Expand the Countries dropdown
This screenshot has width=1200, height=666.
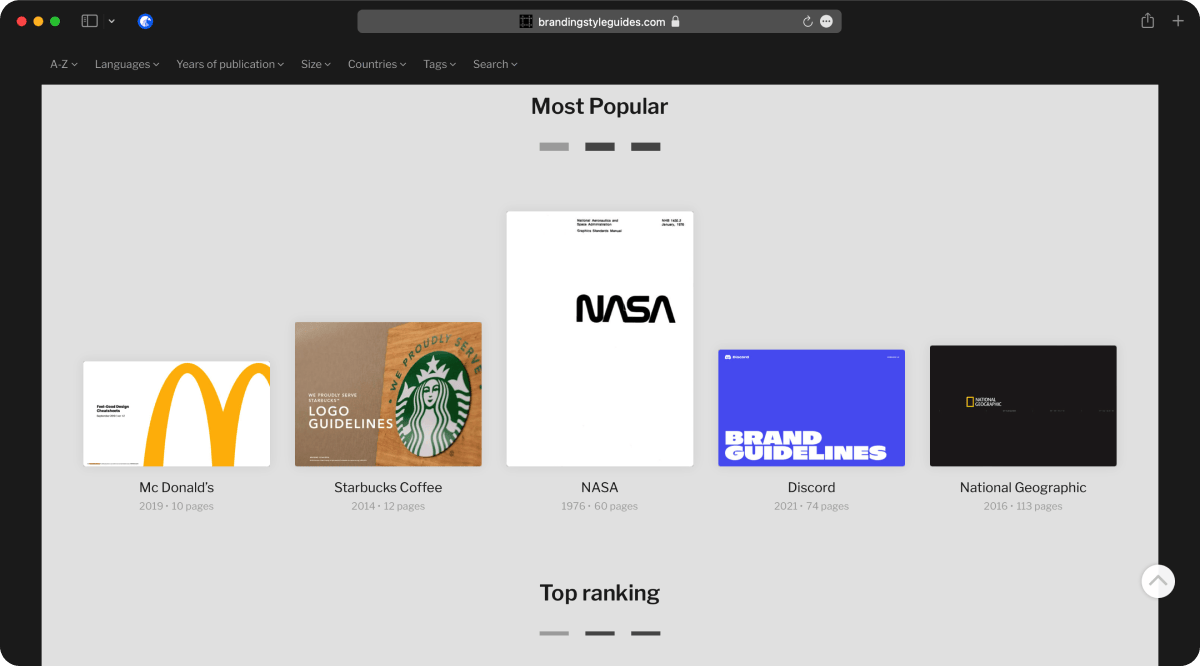[377, 64]
